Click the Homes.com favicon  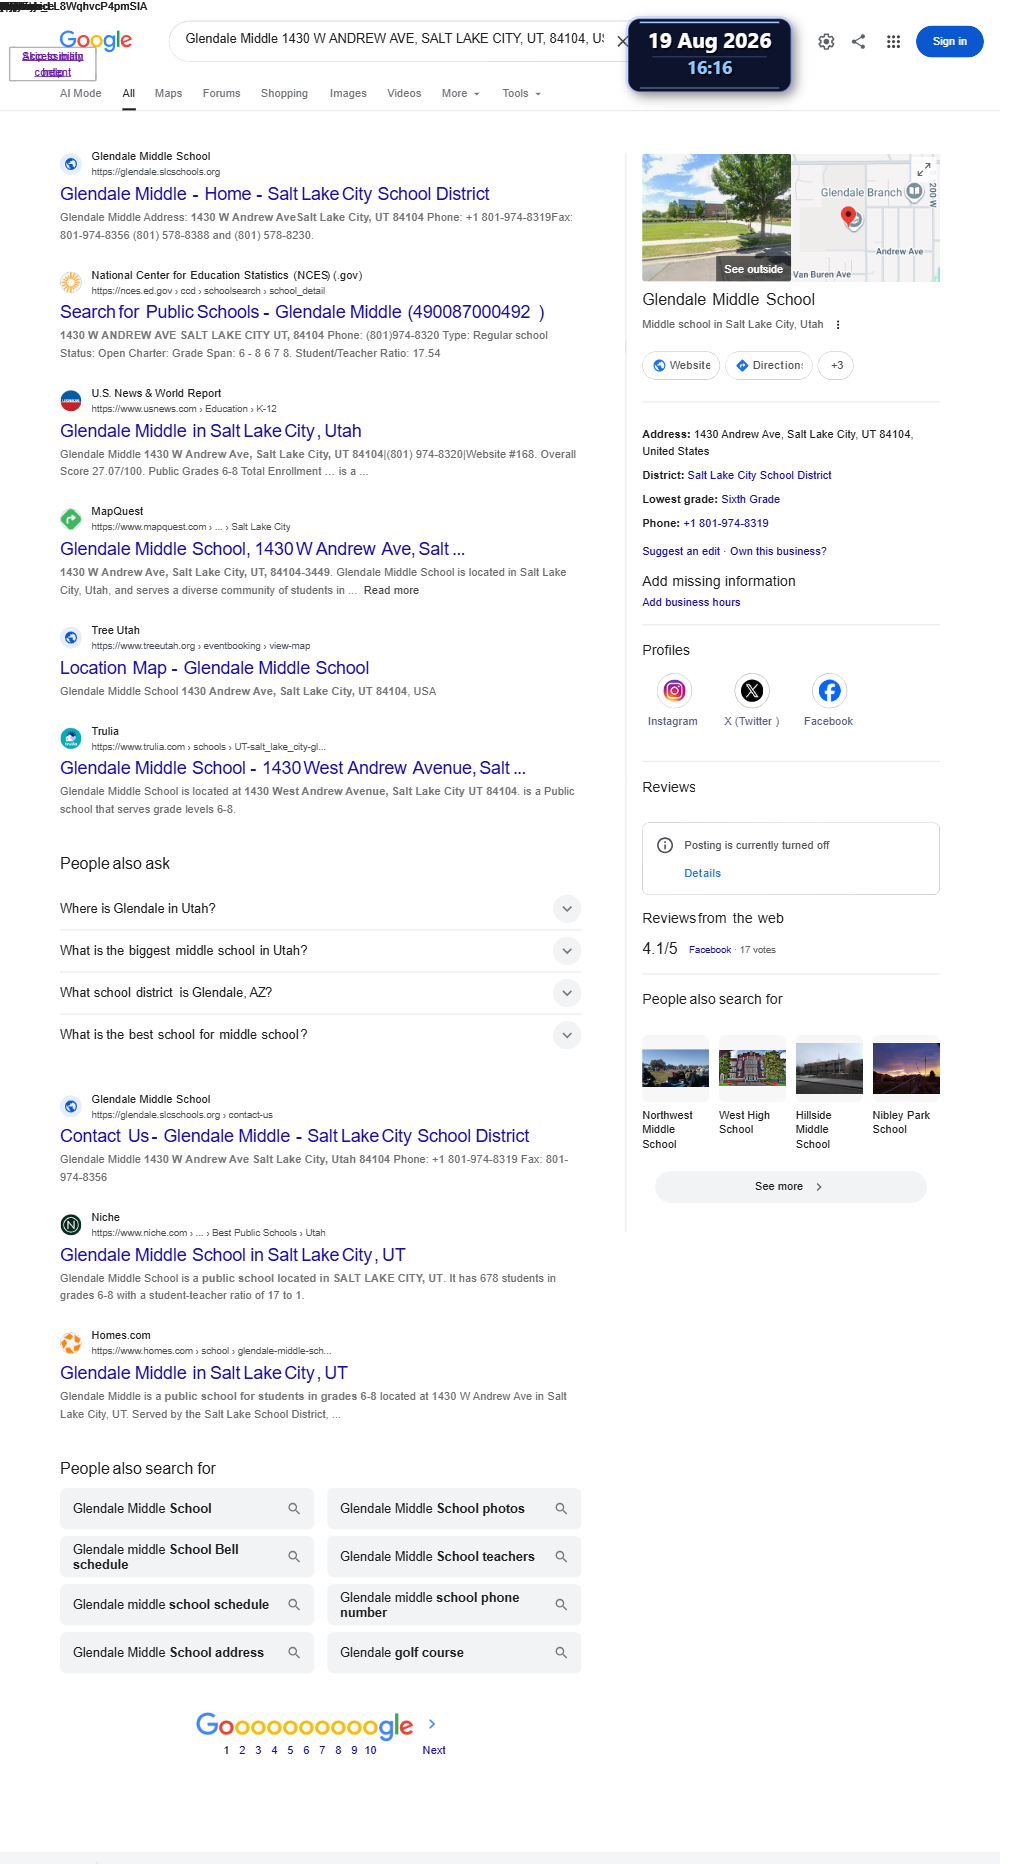(71, 1343)
